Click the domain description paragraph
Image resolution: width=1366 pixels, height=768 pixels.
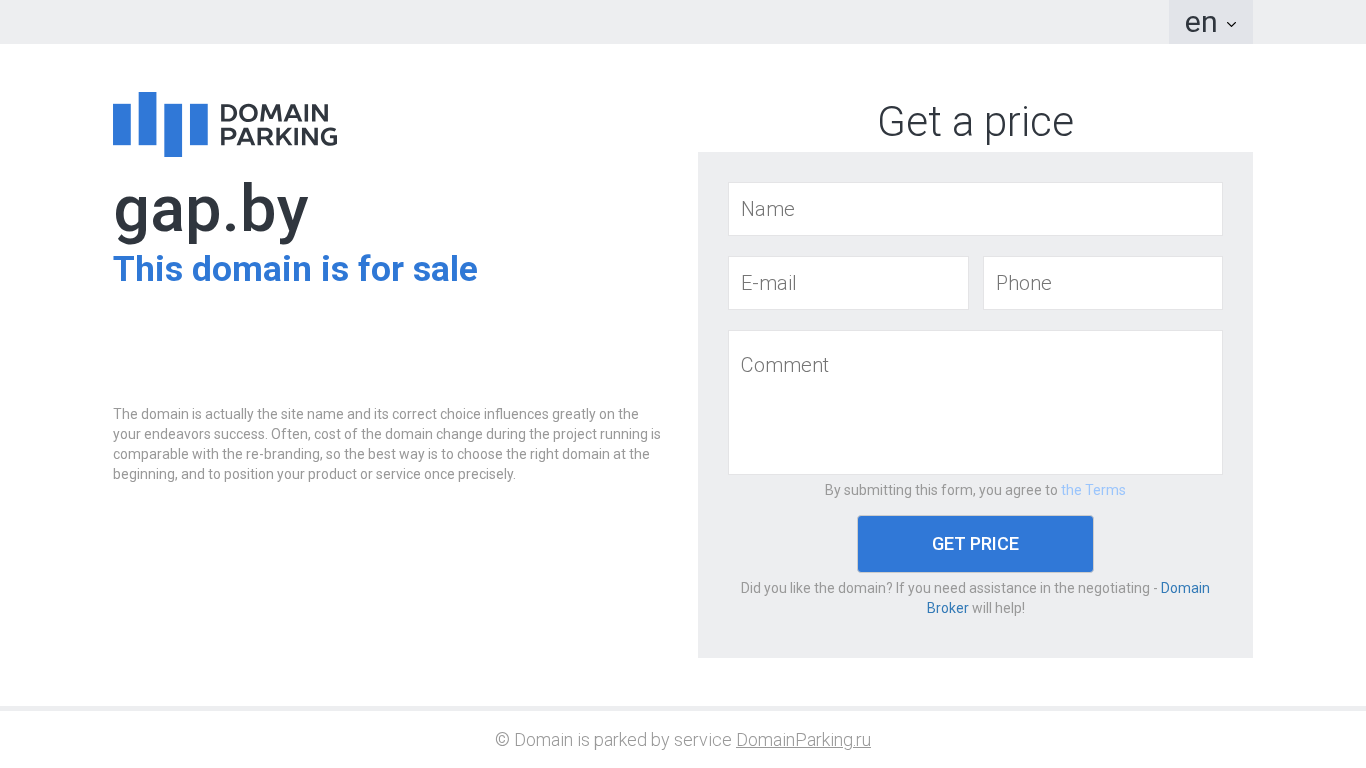coord(387,444)
